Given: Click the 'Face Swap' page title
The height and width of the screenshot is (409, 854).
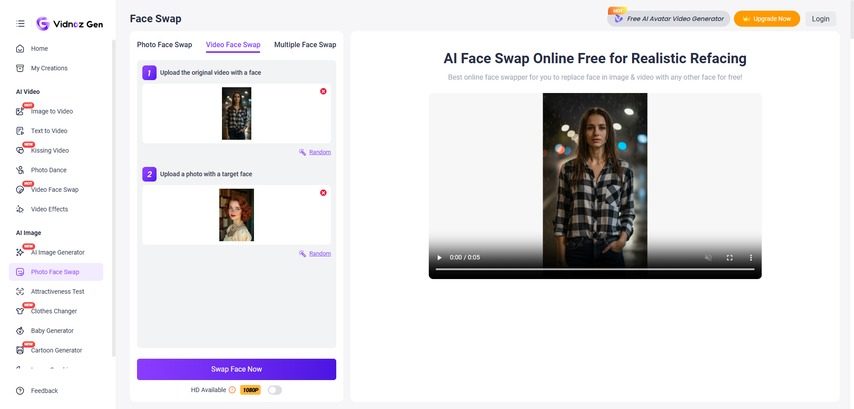Looking at the screenshot, I should coord(156,19).
